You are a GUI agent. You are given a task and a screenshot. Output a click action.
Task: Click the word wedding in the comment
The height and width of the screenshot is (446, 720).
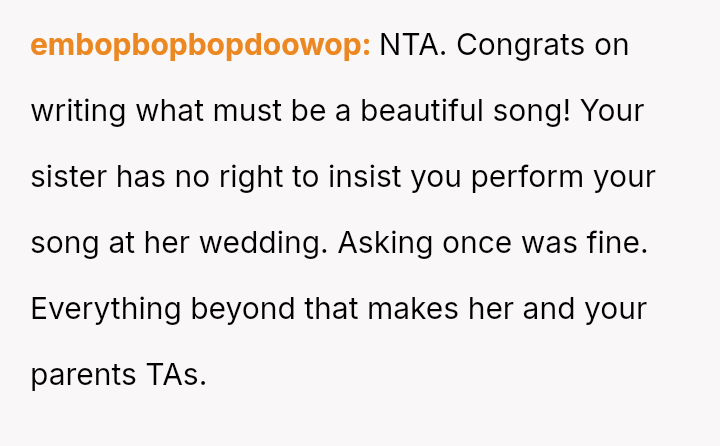pos(260,243)
